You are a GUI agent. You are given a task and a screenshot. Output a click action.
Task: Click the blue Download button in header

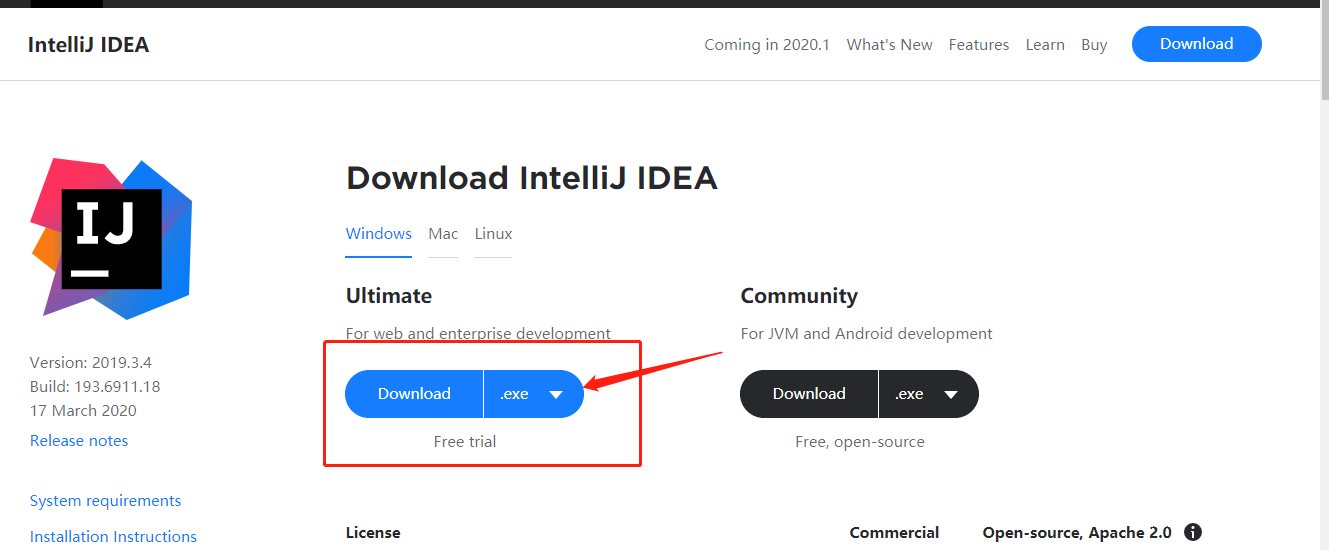pyautogui.click(x=1197, y=44)
